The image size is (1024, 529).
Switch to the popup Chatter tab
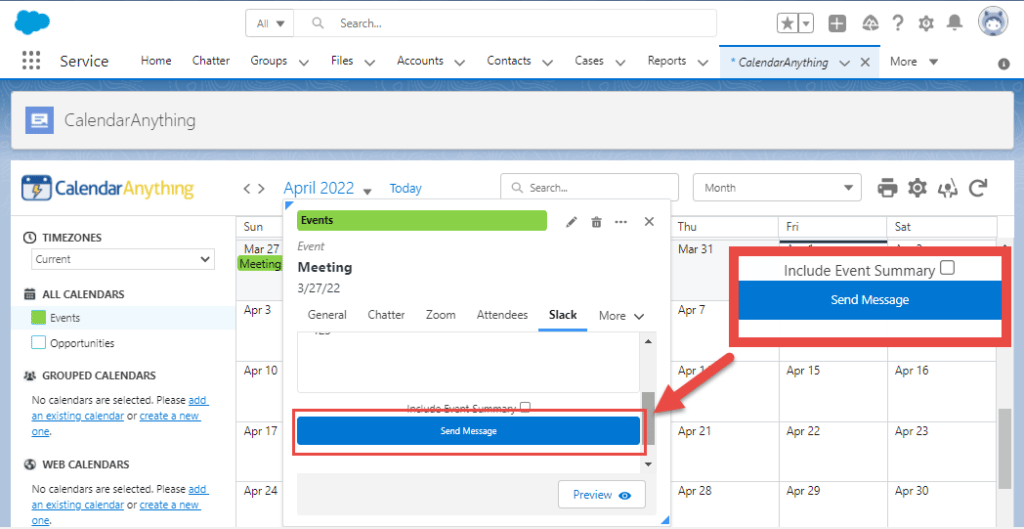tap(386, 315)
